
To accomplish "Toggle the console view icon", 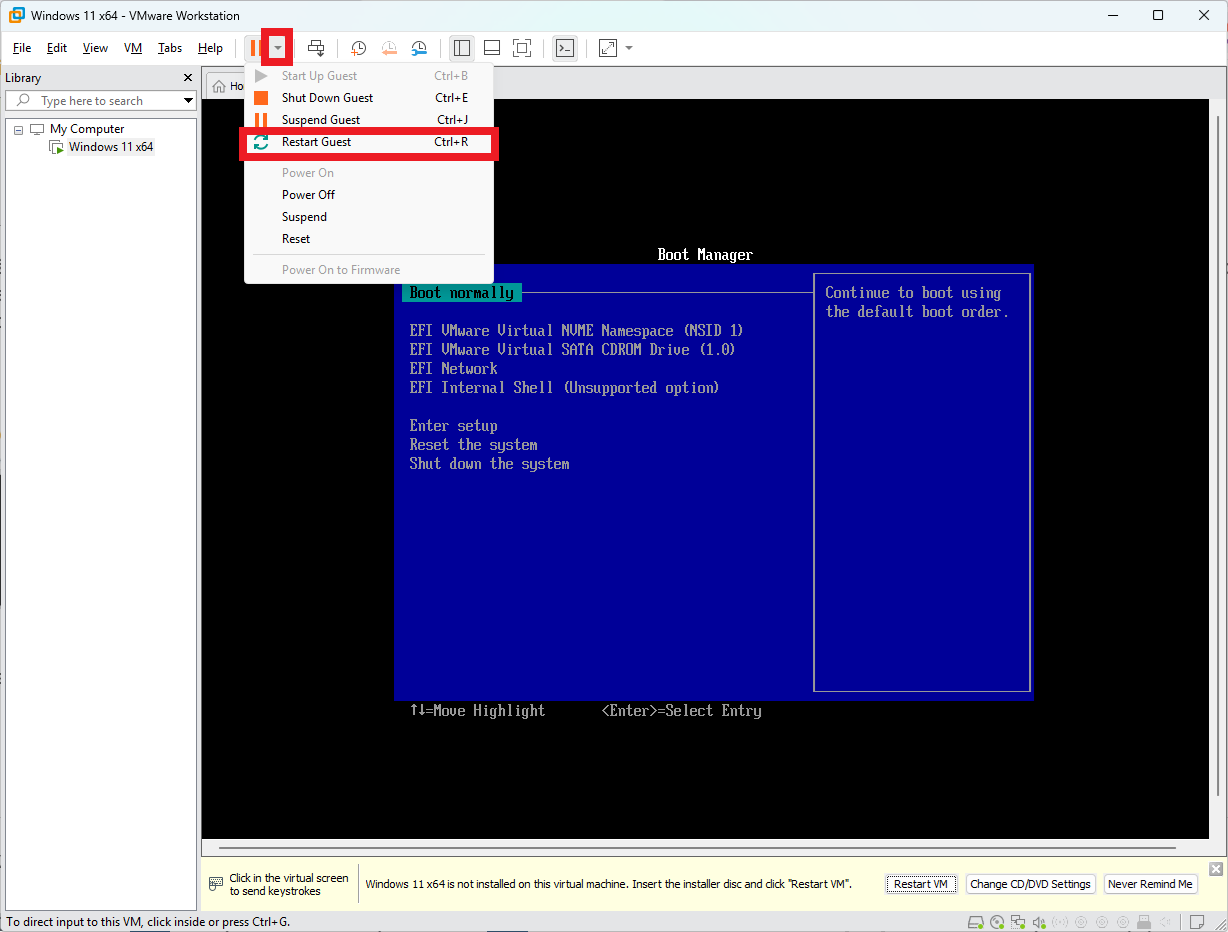I will [x=565, y=48].
